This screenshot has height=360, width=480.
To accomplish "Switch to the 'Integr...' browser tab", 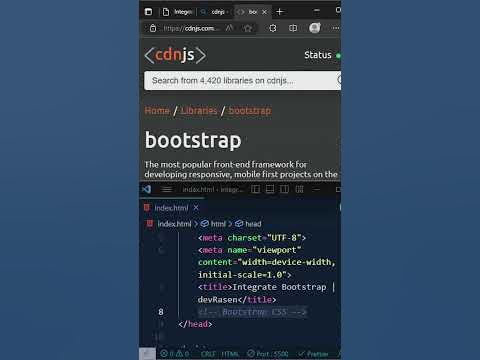I will coord(177,12).
